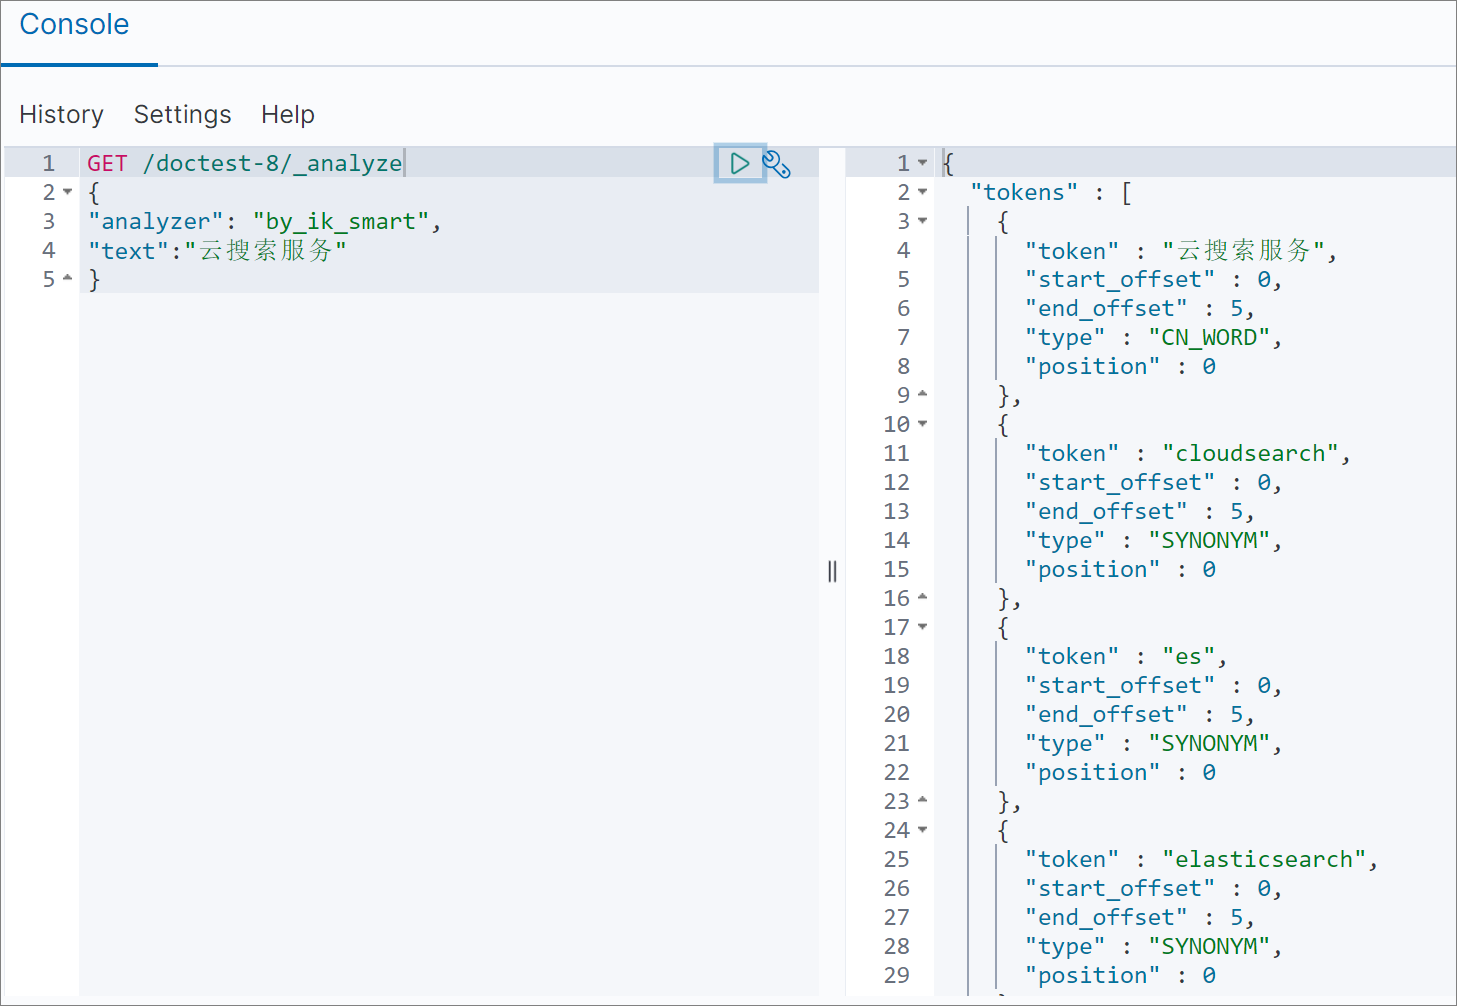Click "tokens" key in response
The height and width of the screenshot is (1006, 1457).
click(x=1024, y=192)
